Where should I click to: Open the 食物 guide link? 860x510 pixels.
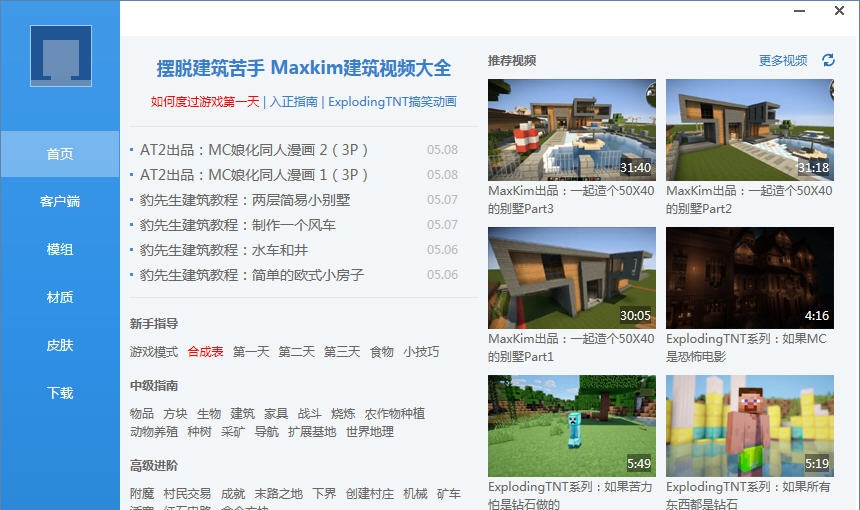pos(382,352)
